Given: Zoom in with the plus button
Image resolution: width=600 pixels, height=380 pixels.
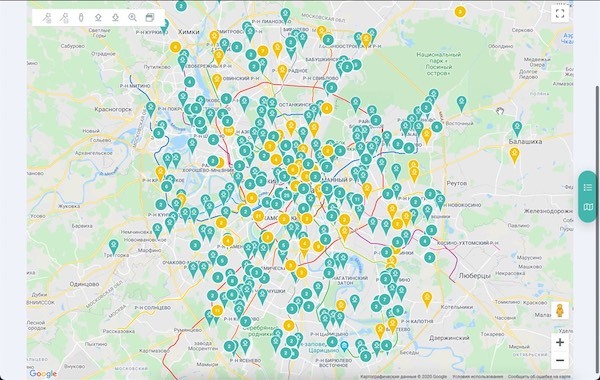Looking at the screenshot, I should 560,342.
